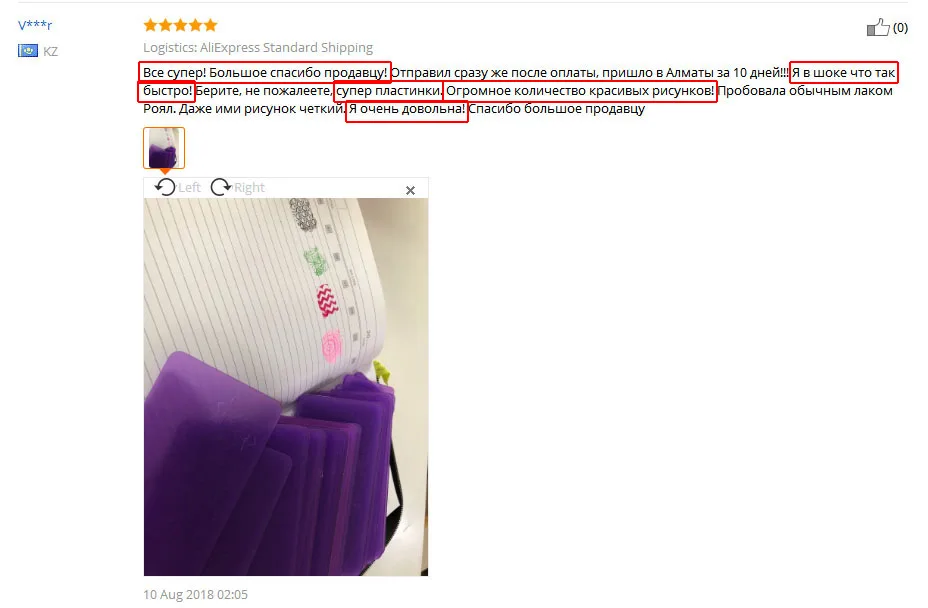Click the "Right" rotate label
The image size is (928, 608).
click(x=249, y=188)
